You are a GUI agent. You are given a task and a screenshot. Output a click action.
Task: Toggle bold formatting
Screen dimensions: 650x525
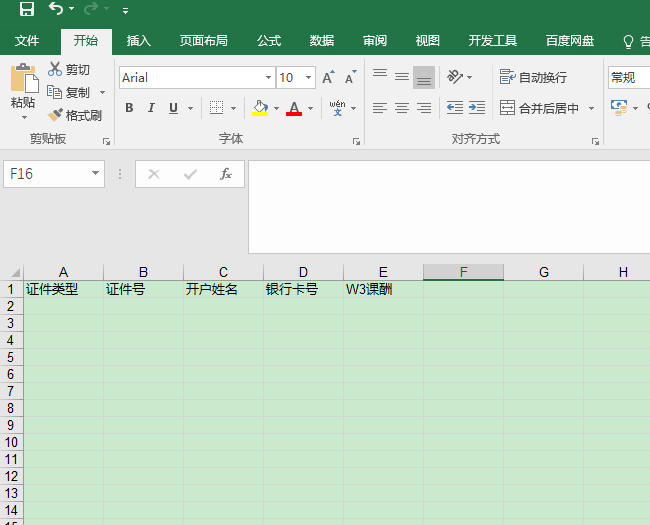(129, 108)
